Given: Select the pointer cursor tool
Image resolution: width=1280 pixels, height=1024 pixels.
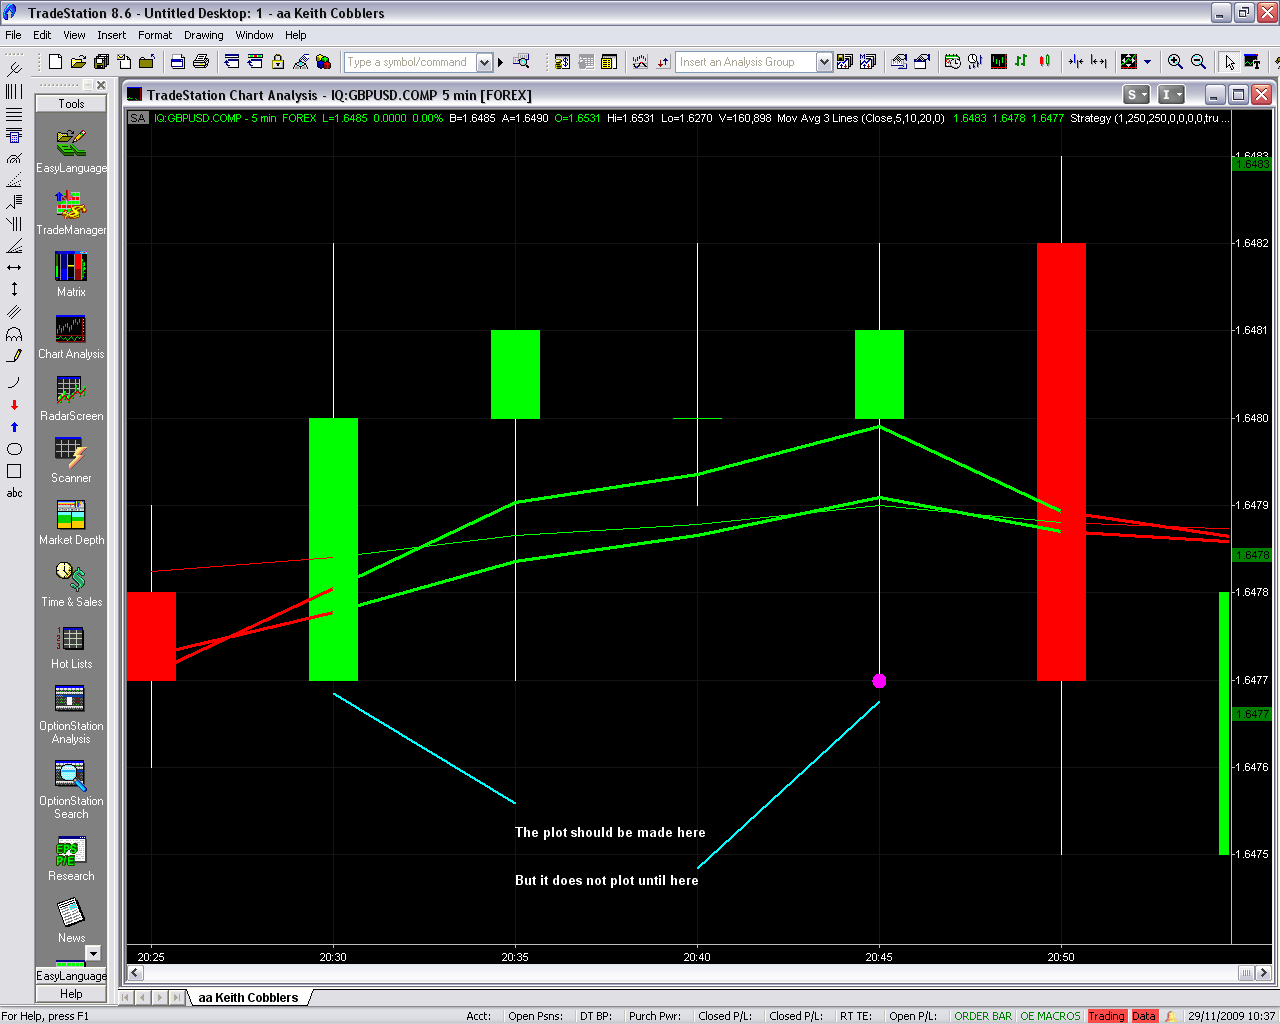Looking at the screenshot, I should tap(1229, 62).
